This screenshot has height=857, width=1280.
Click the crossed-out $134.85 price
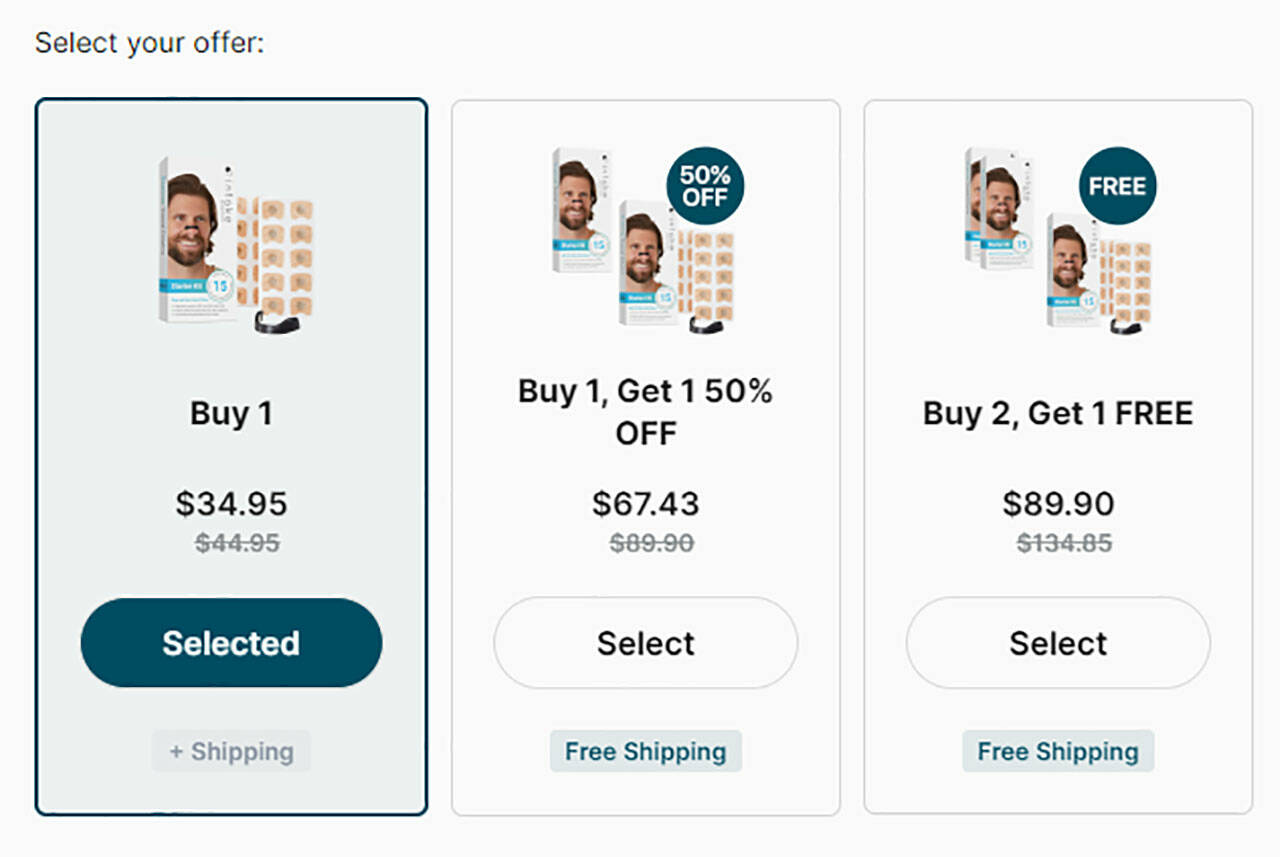tap(1064, 543)
